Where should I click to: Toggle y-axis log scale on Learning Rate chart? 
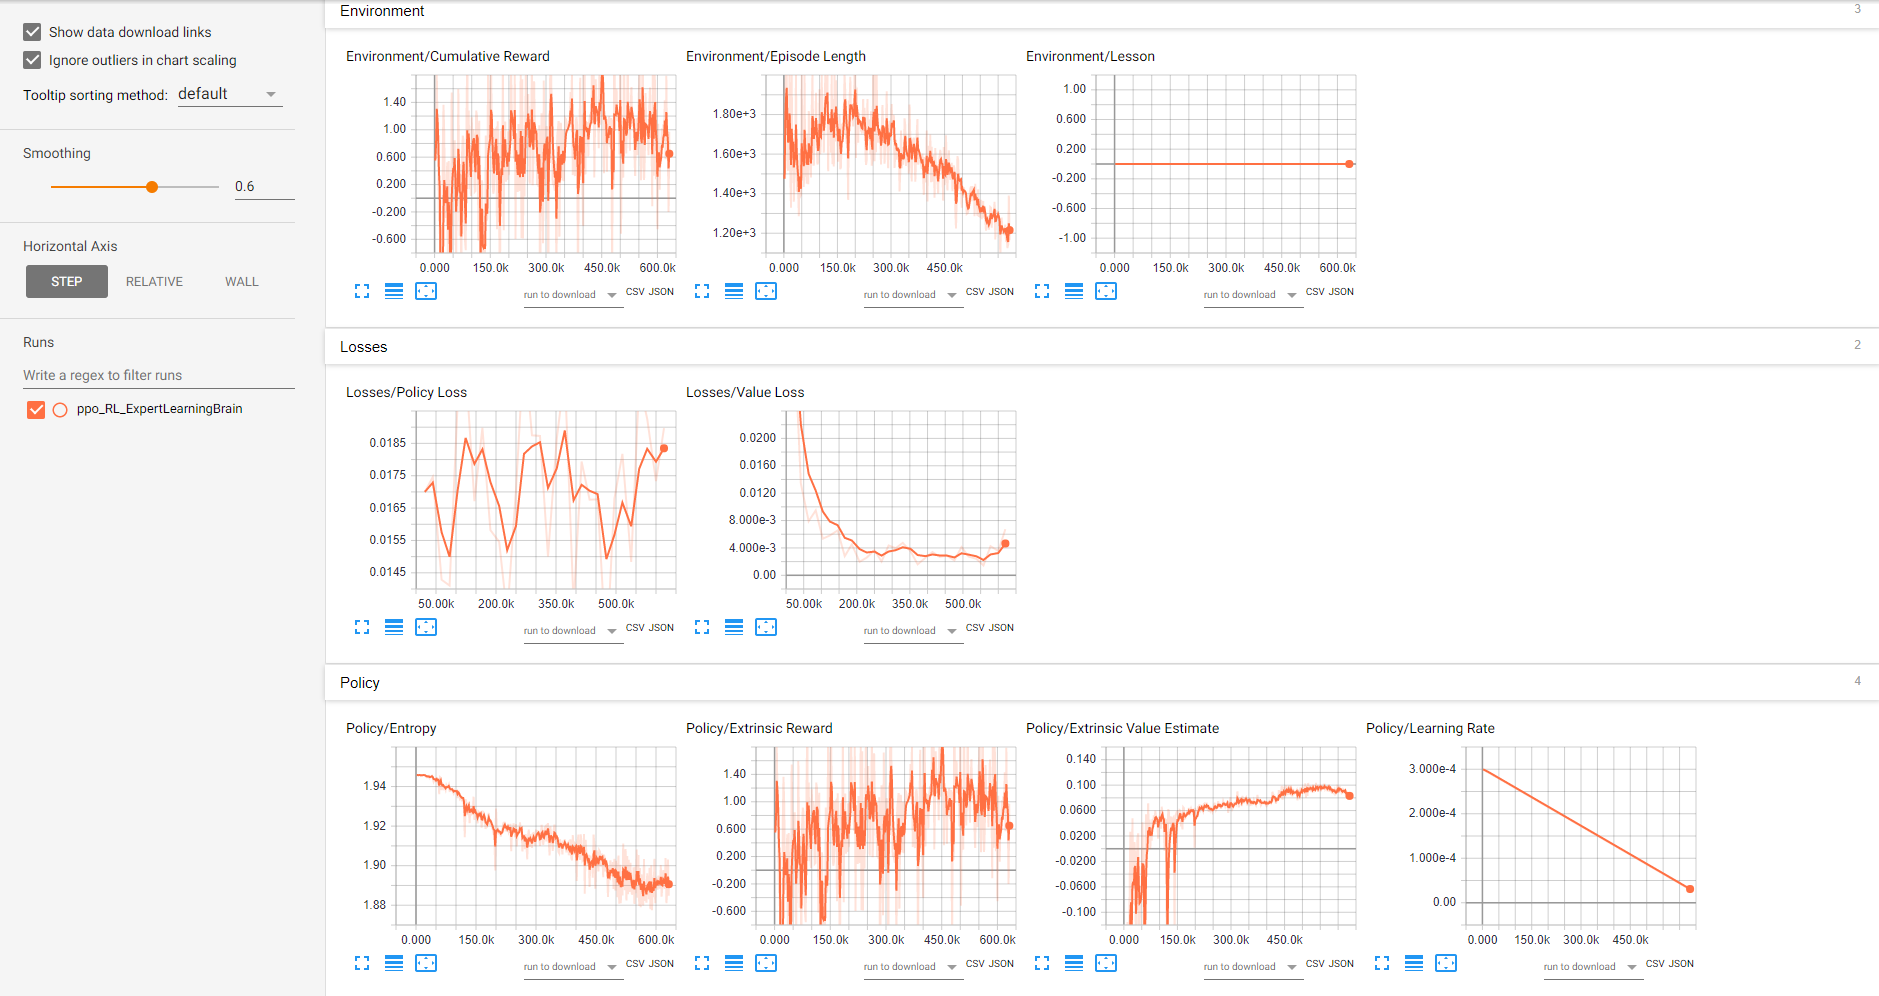(1414, 963)
